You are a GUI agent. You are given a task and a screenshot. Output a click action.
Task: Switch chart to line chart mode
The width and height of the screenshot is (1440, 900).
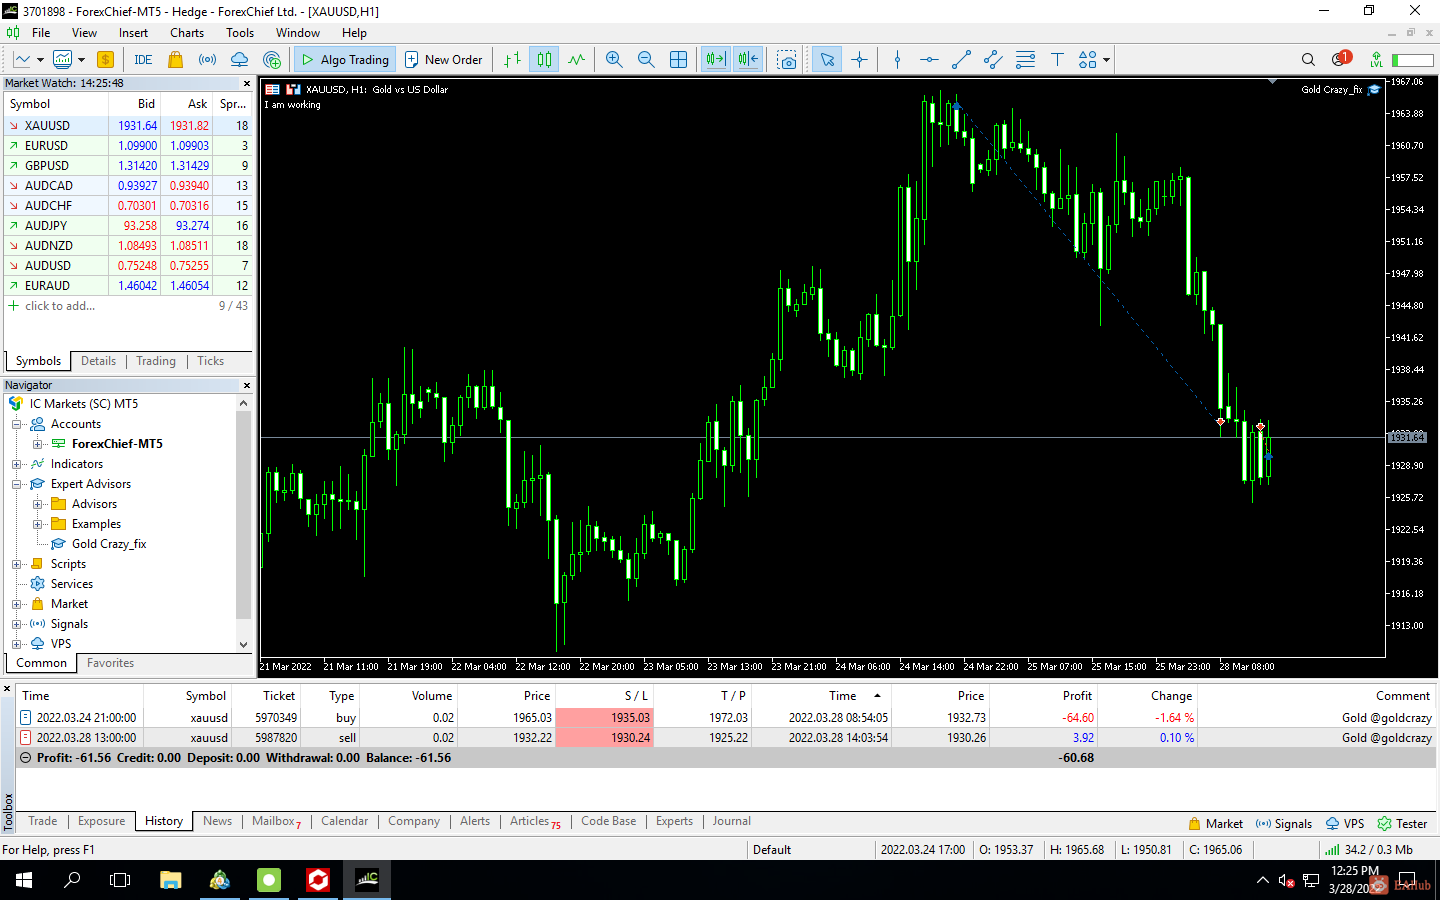576,59
